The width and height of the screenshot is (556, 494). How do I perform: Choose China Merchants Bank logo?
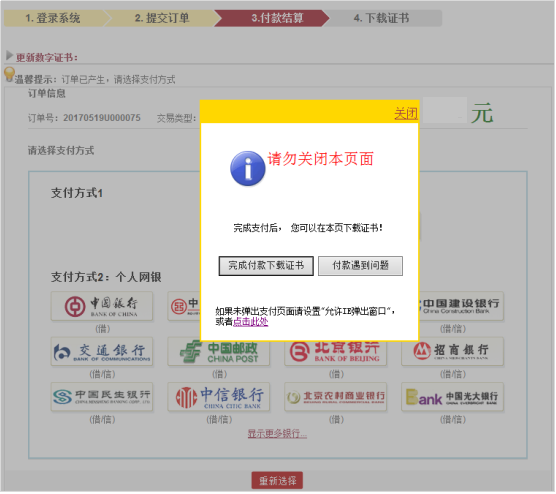coord(452,351)
